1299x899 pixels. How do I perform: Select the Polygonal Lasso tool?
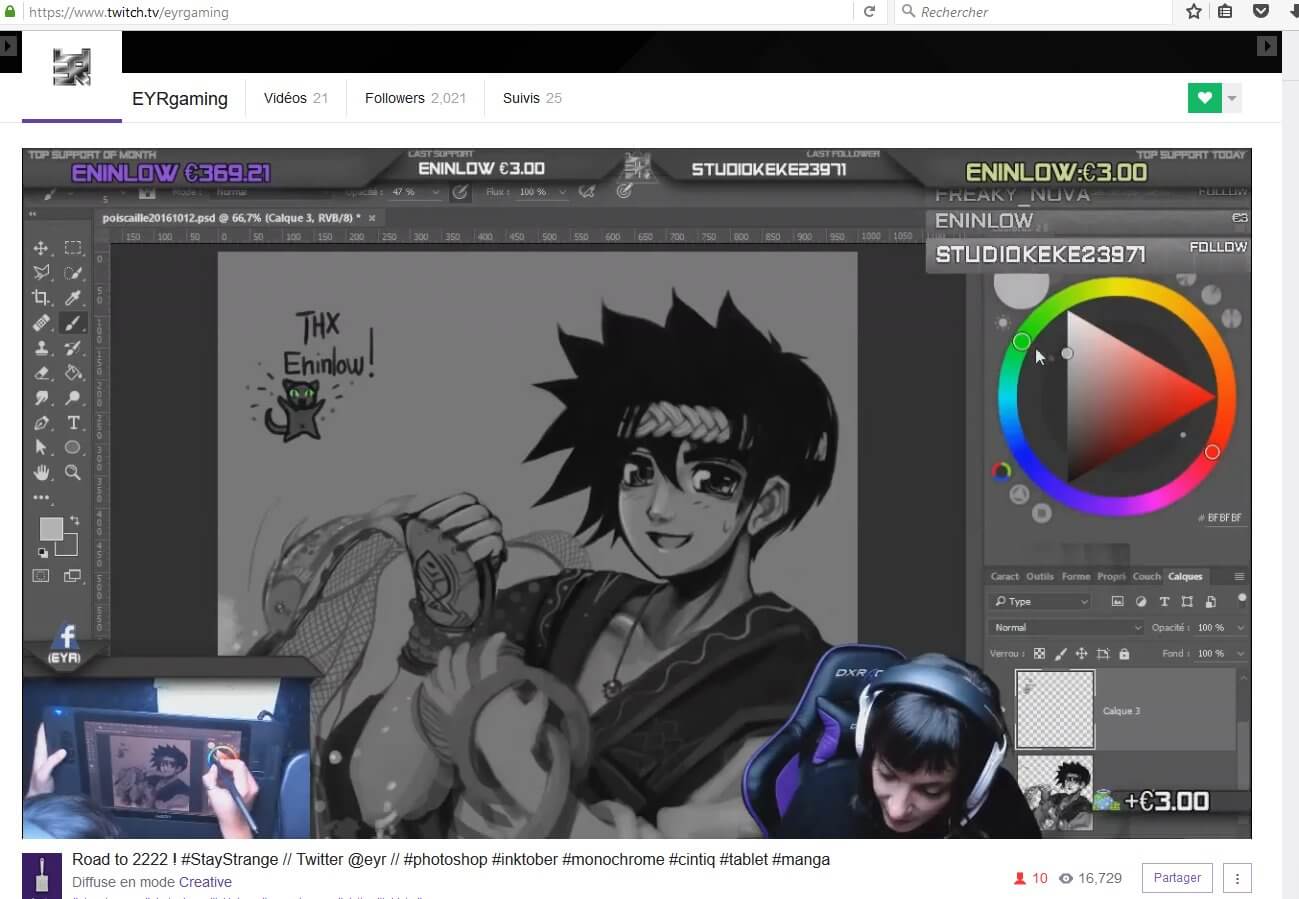click(x=41, y=273)
